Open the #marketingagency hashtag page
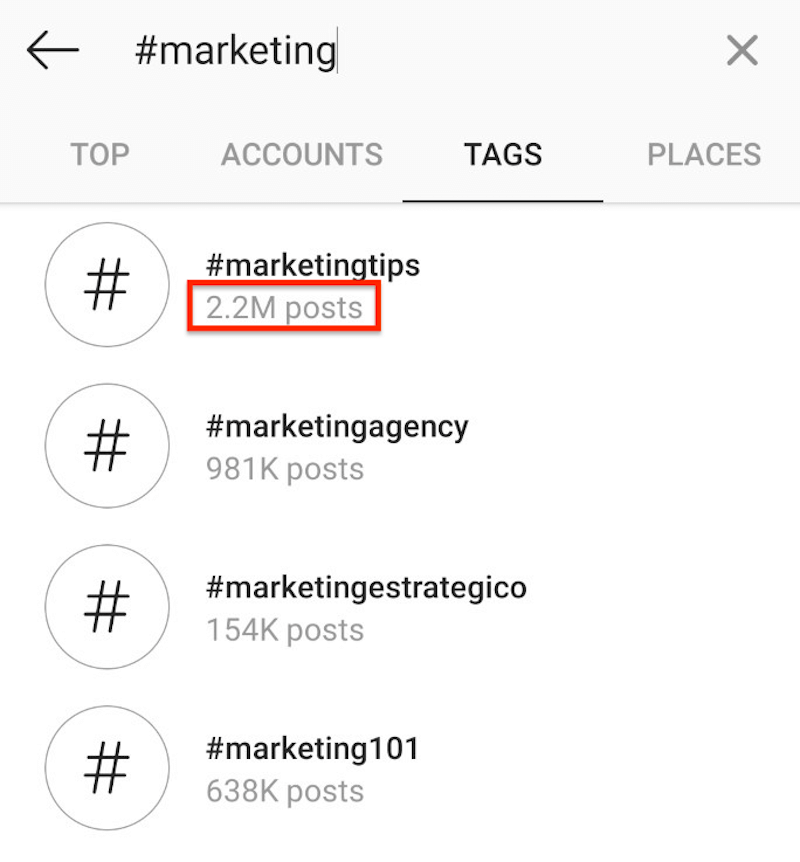800x862 pixels. point(337,427)
